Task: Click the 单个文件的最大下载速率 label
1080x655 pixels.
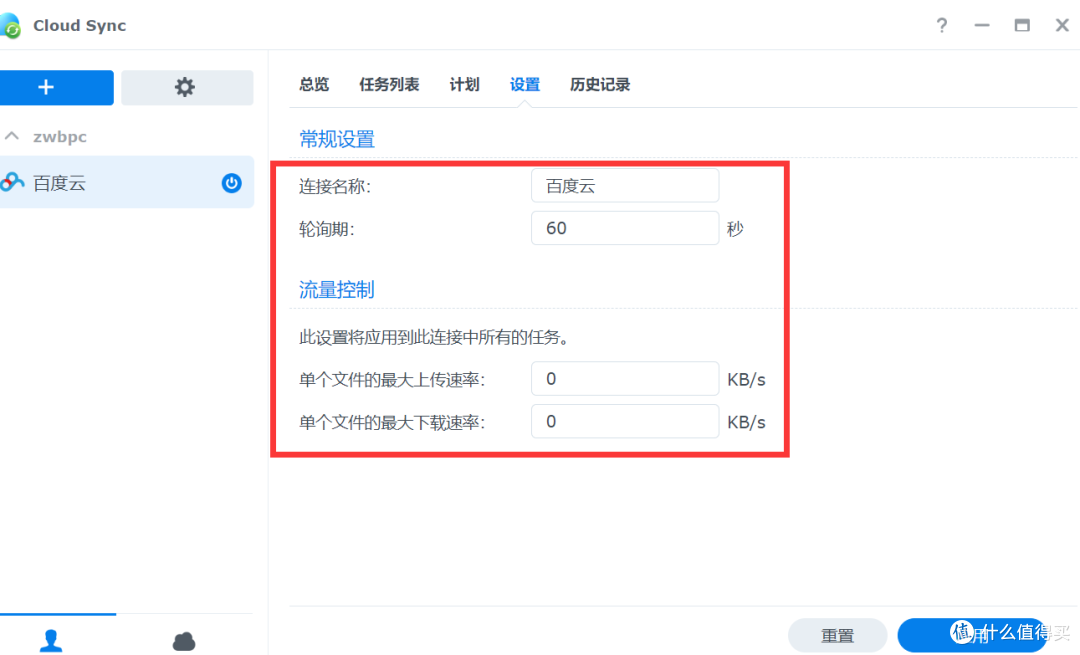Action: [x=392, y=422]
